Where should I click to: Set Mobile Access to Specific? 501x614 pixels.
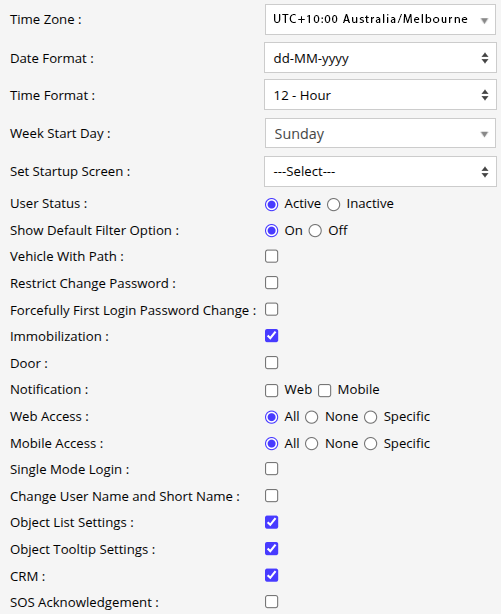point(371,444)
